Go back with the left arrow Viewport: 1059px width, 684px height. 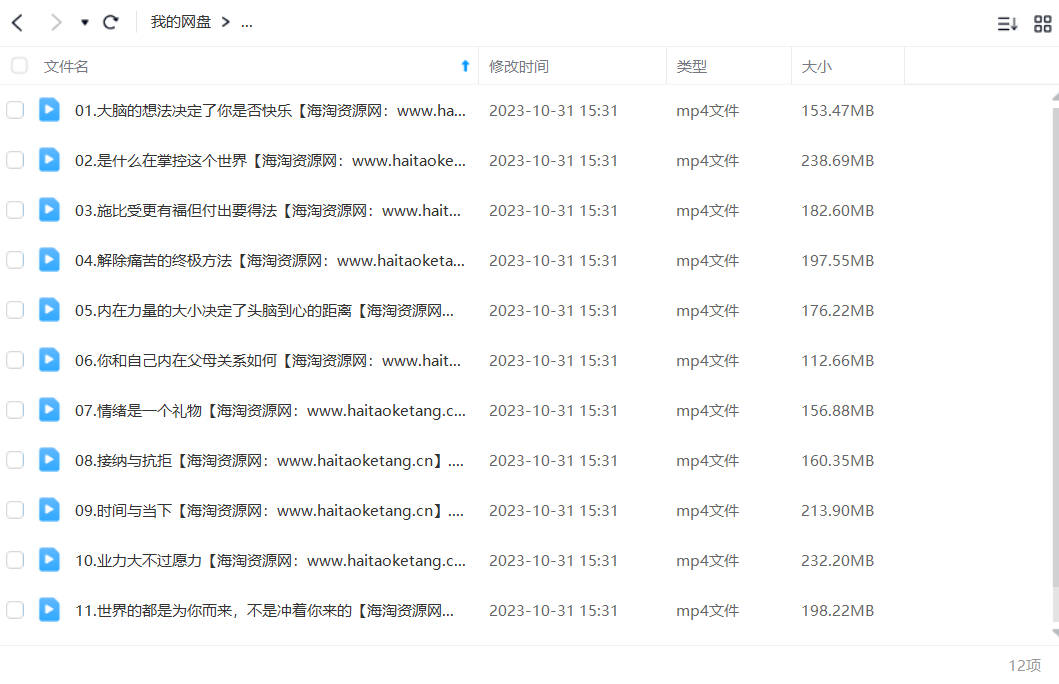(18, 23)
